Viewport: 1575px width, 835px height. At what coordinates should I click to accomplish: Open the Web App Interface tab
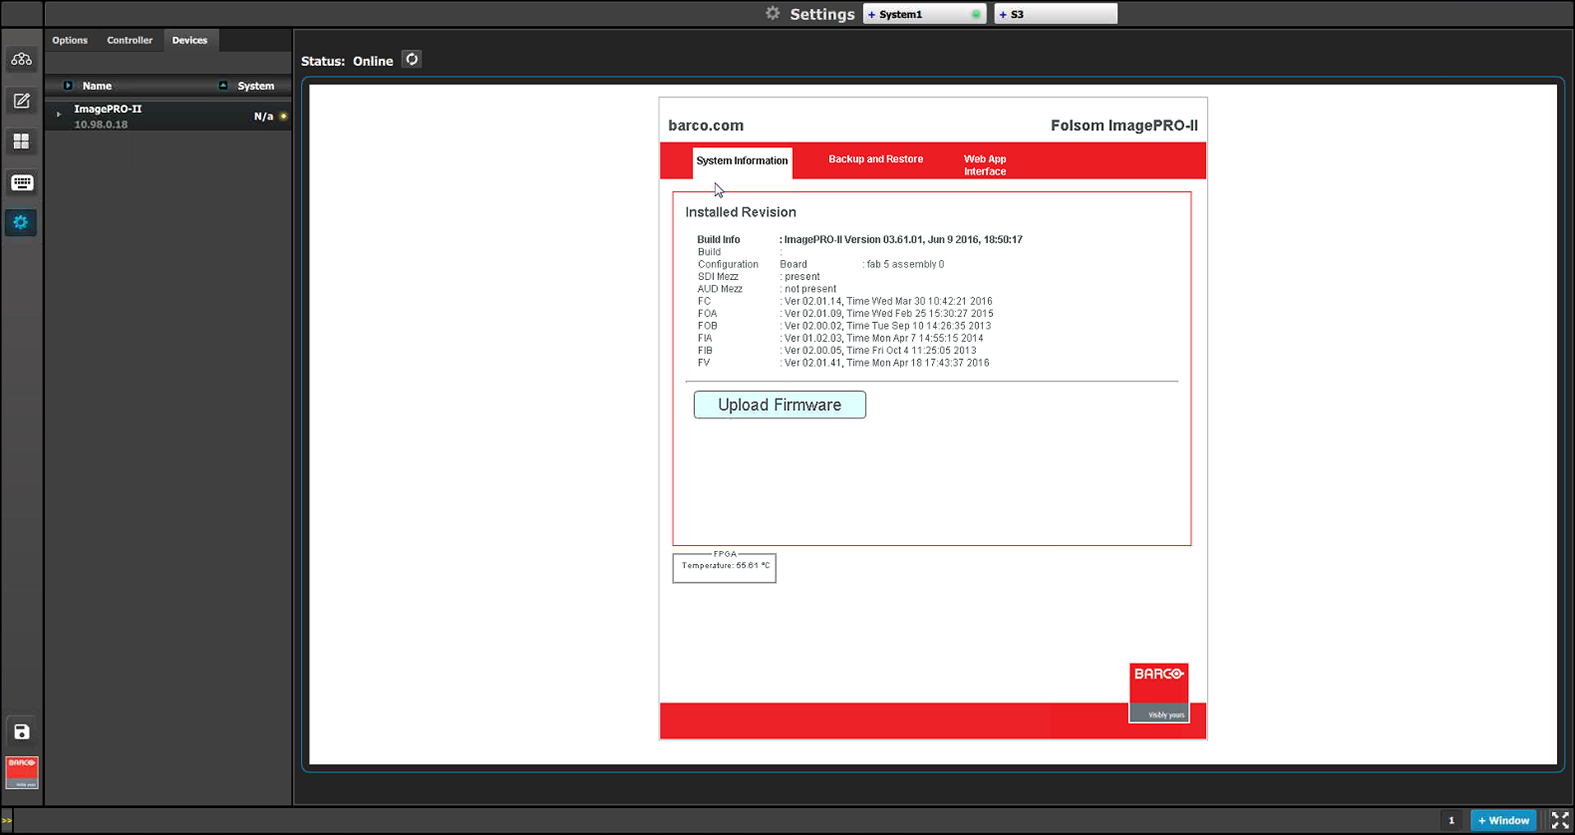pos(985,165)
